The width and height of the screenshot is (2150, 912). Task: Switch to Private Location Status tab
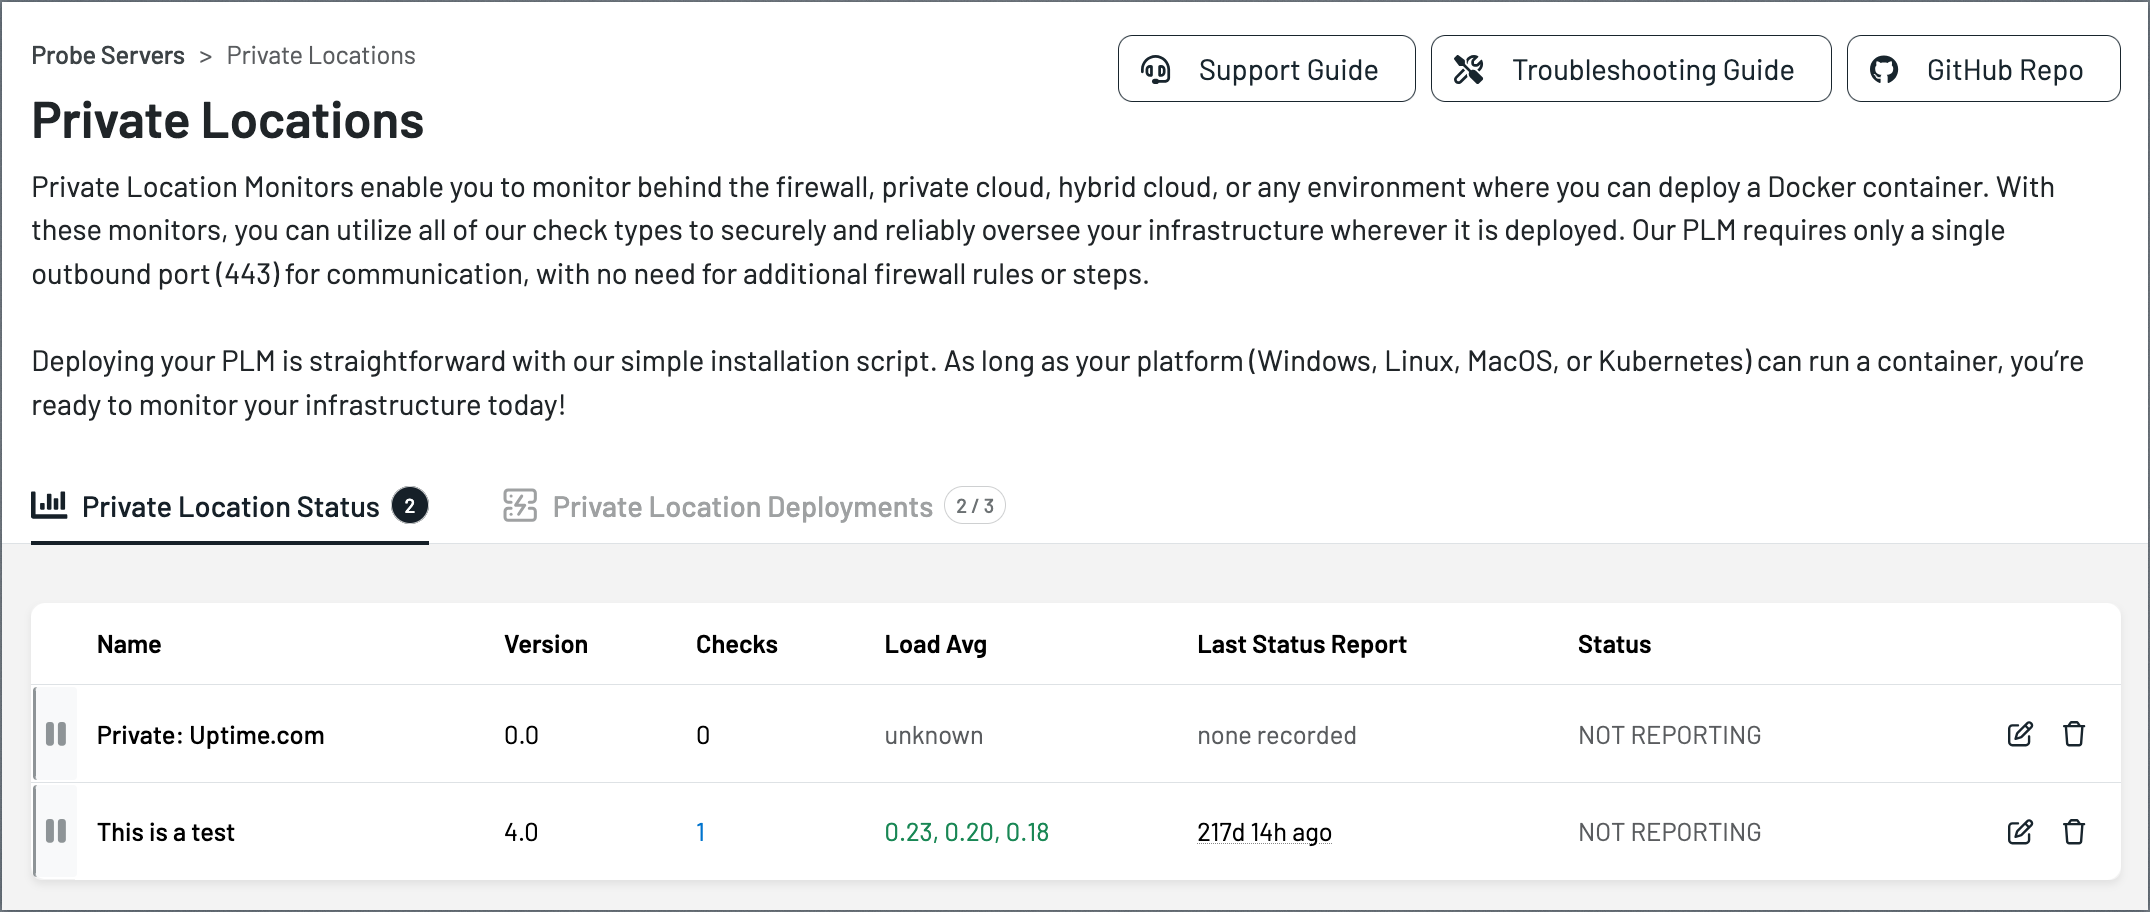(x=230, y=507)
